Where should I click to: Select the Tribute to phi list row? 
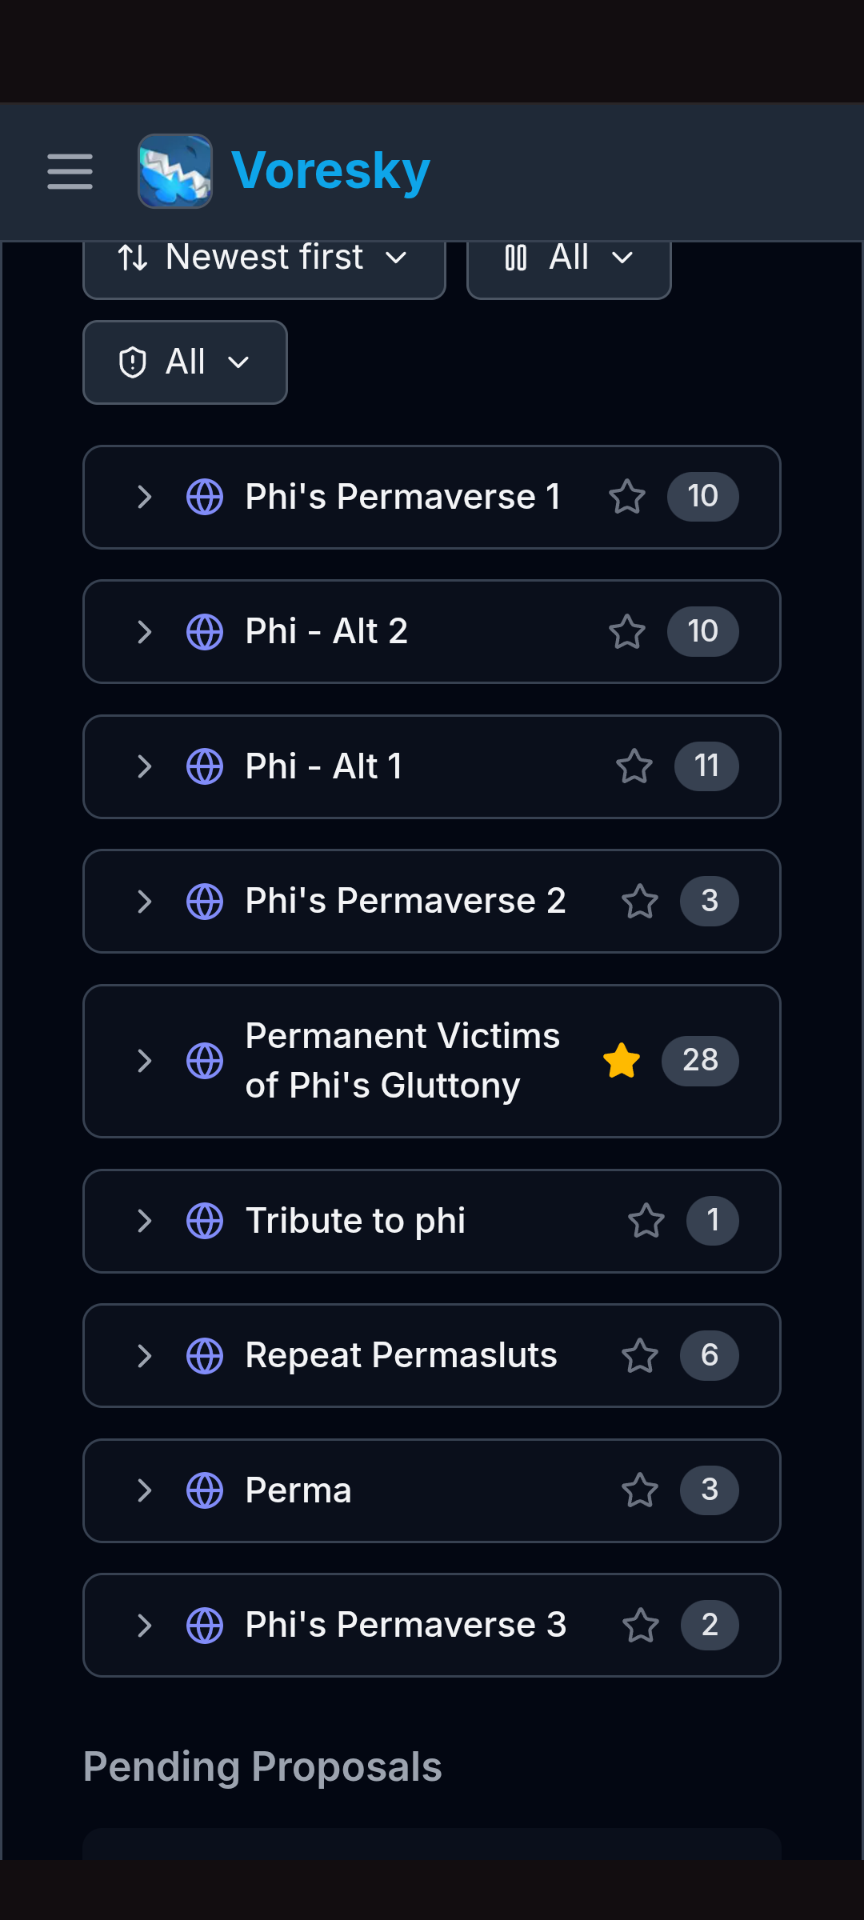355,1221
